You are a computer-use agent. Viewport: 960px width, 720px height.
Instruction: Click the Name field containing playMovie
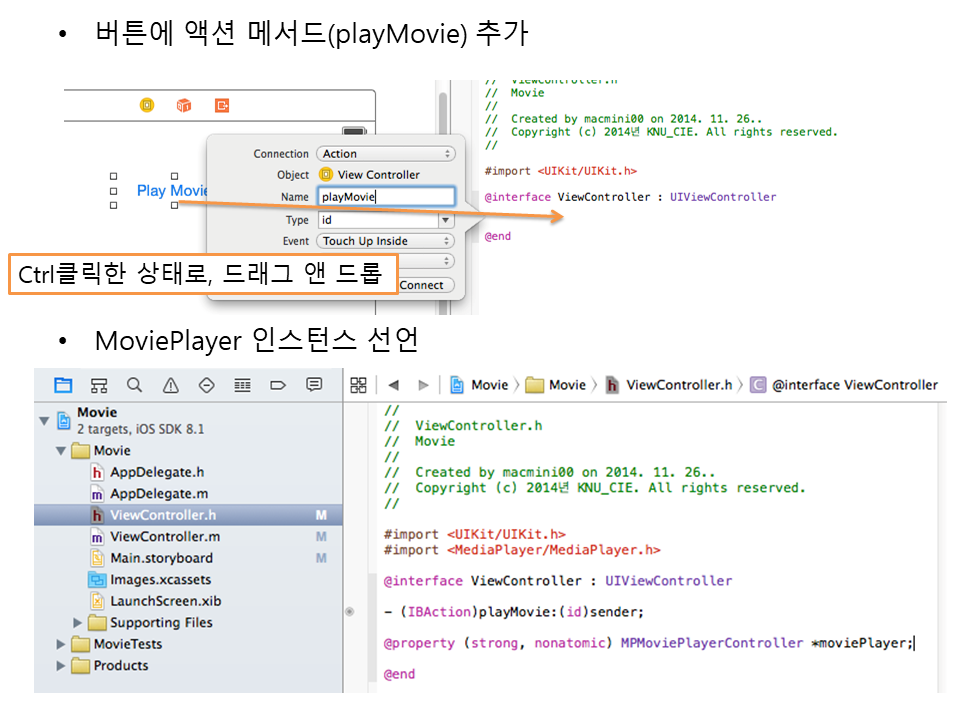coord(386,197)
